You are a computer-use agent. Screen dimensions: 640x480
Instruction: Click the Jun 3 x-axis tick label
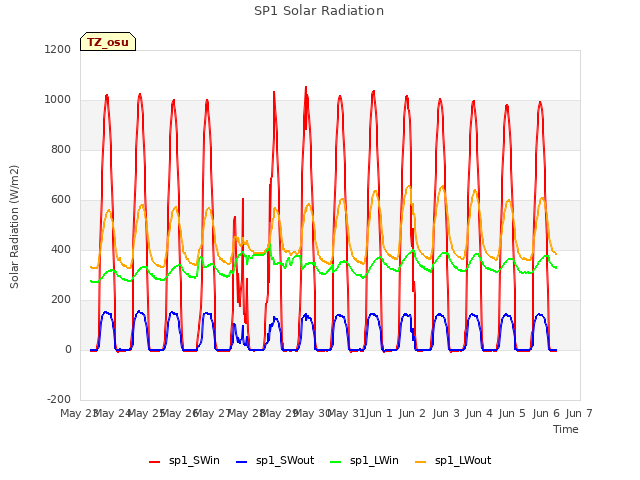click(446, 413)
